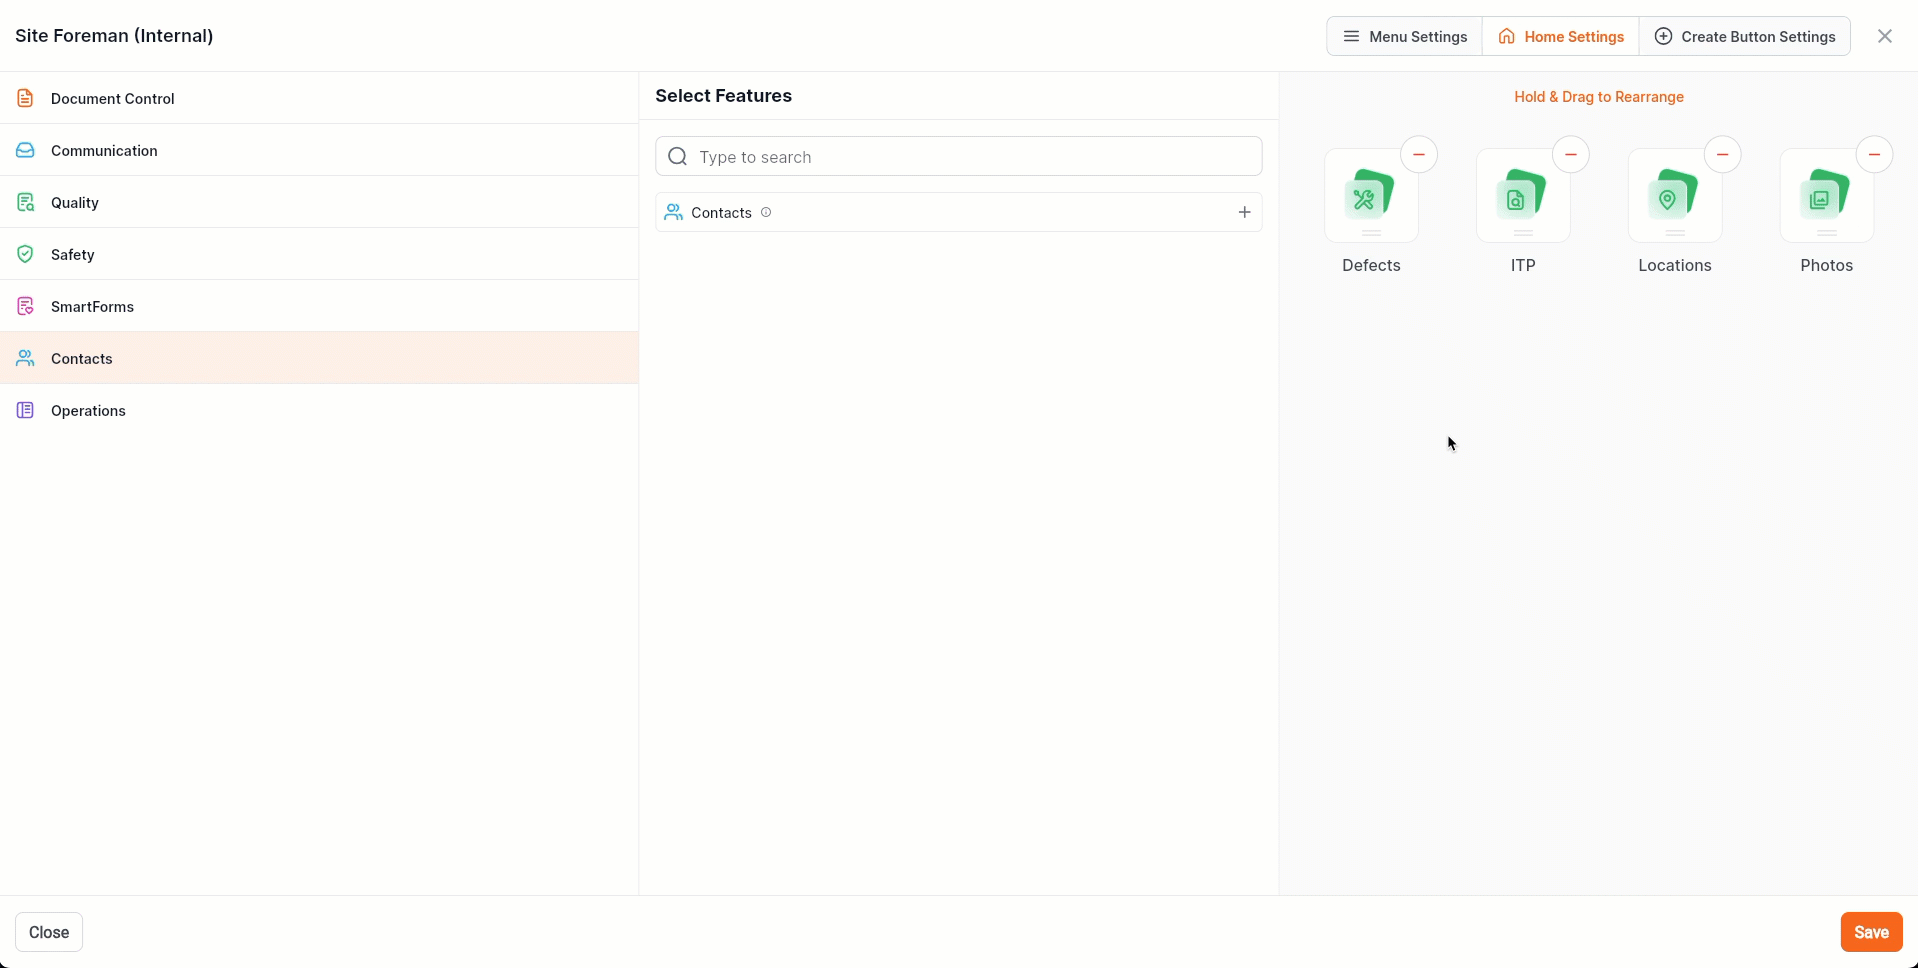Open Document Control category
This screenshot has height=968, width=1918.
(112, 98)
